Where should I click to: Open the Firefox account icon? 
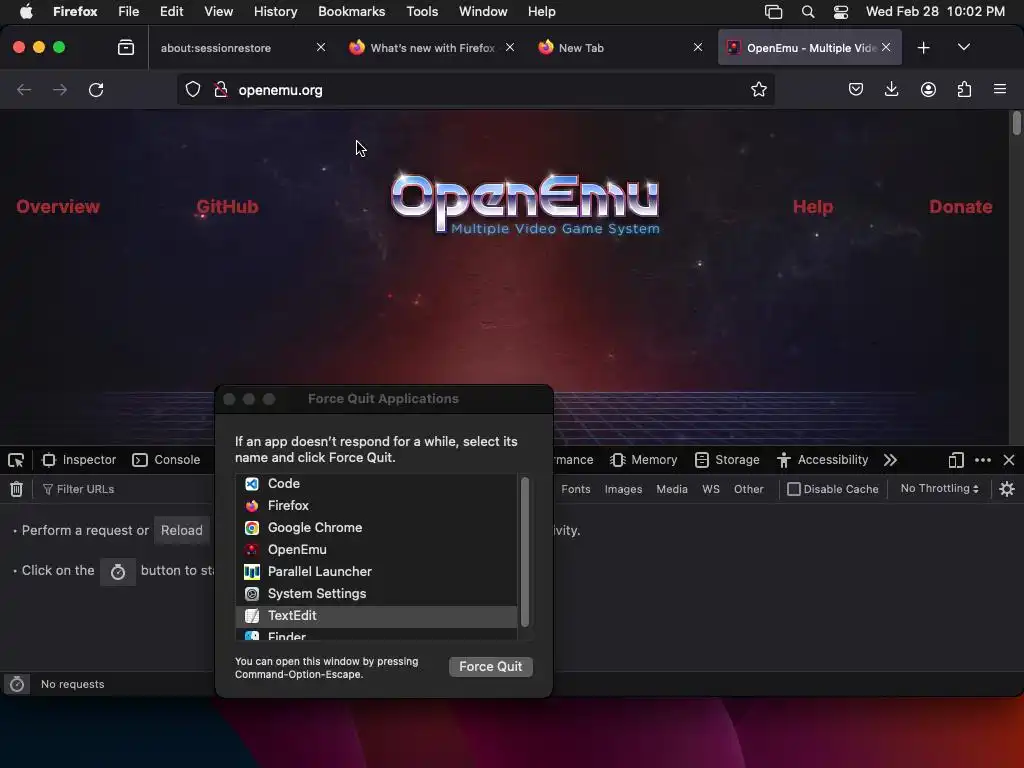pyautogui.click(x=928, y=89)
